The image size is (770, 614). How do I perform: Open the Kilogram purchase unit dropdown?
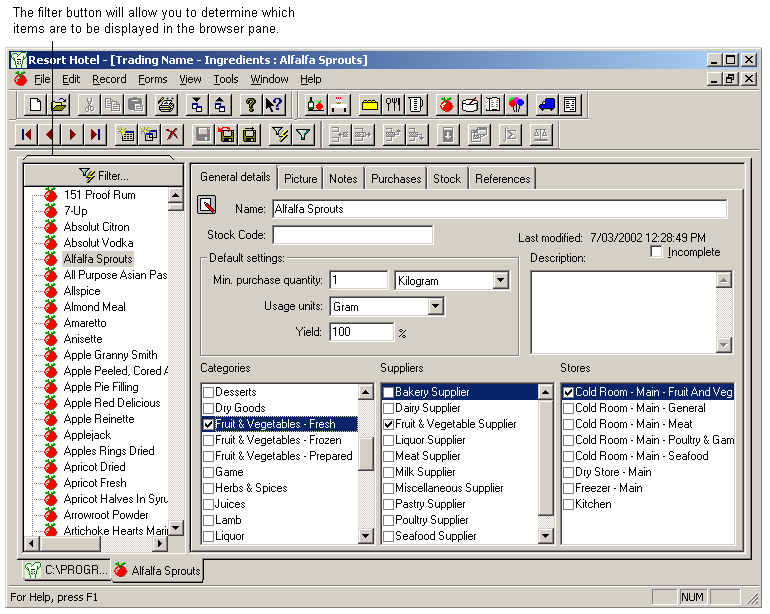pos(500,280)
